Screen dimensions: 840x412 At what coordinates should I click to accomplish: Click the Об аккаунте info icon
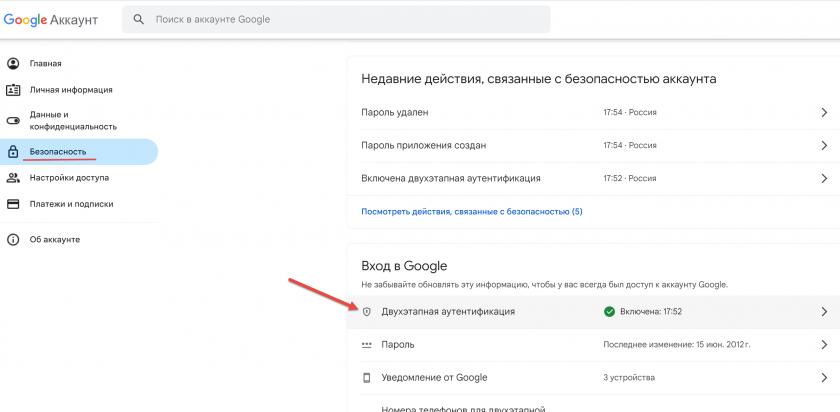[13, 240]
